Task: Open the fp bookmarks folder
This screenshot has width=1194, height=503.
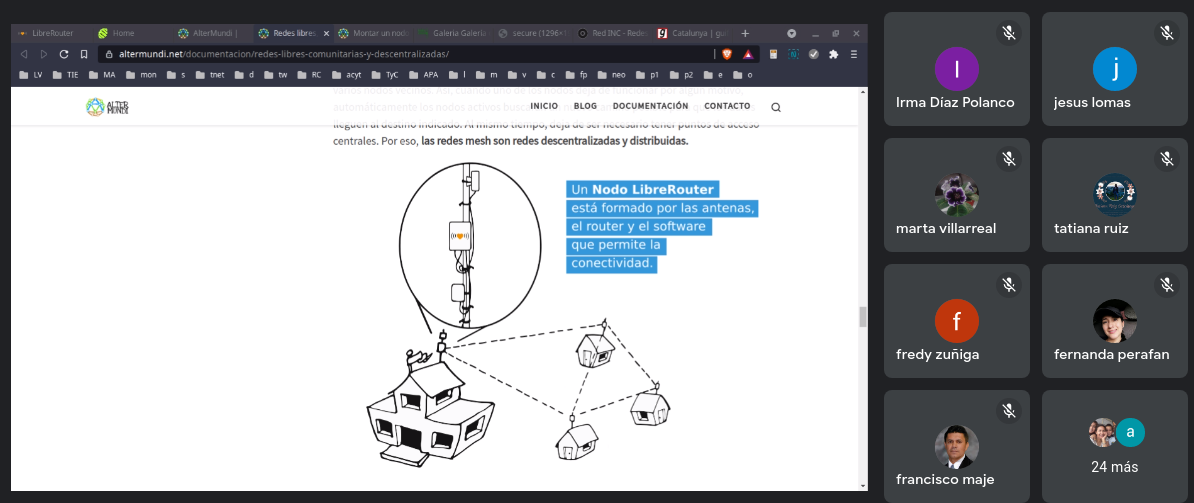Action: pos(578,75)
